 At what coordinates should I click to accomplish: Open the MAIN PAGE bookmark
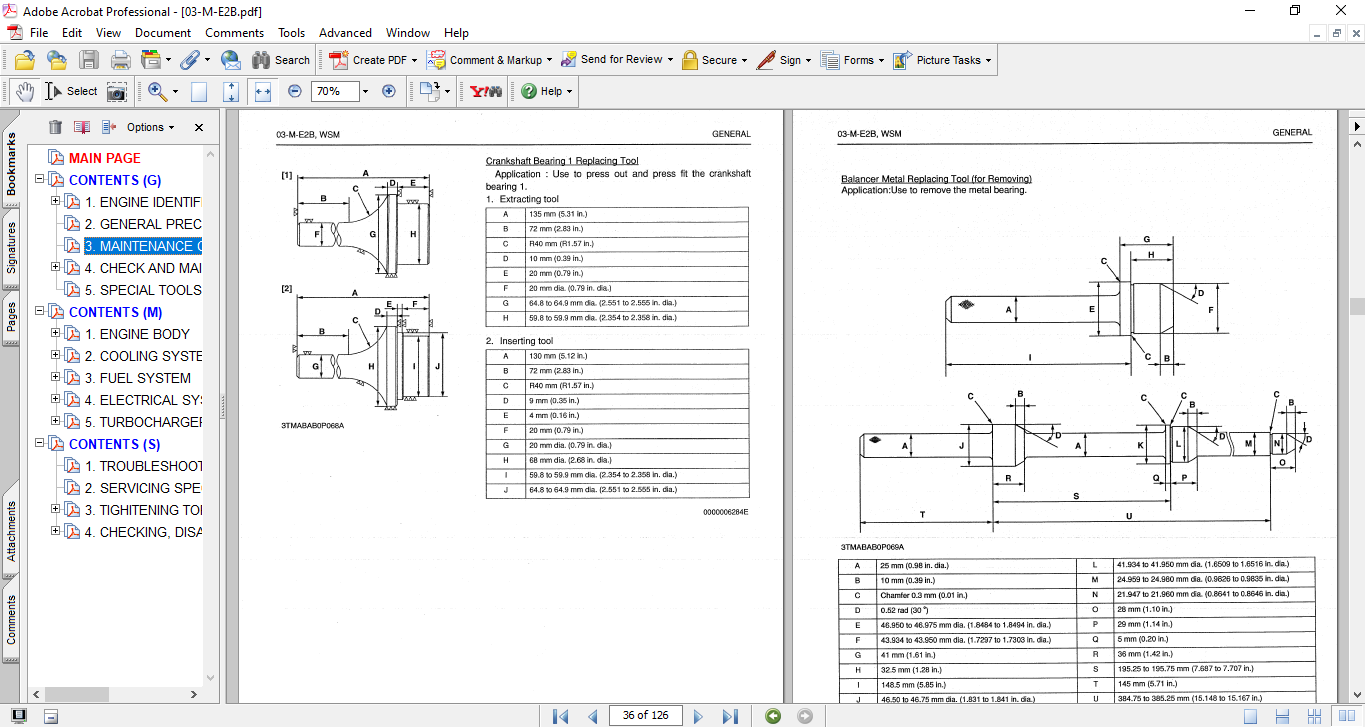[104, 158]
